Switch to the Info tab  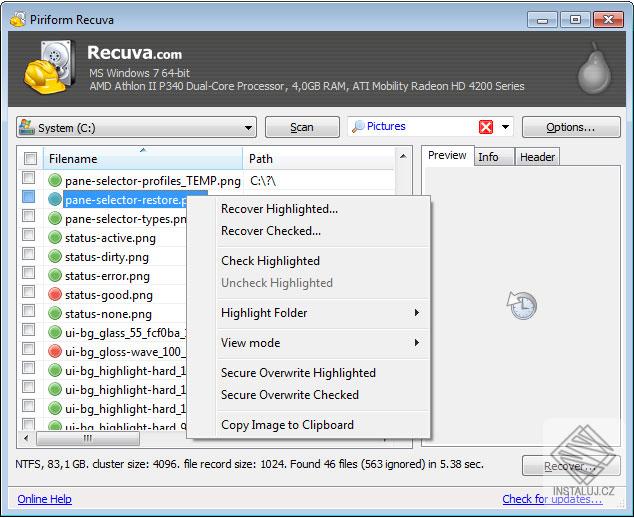click(x=494, y=157)
